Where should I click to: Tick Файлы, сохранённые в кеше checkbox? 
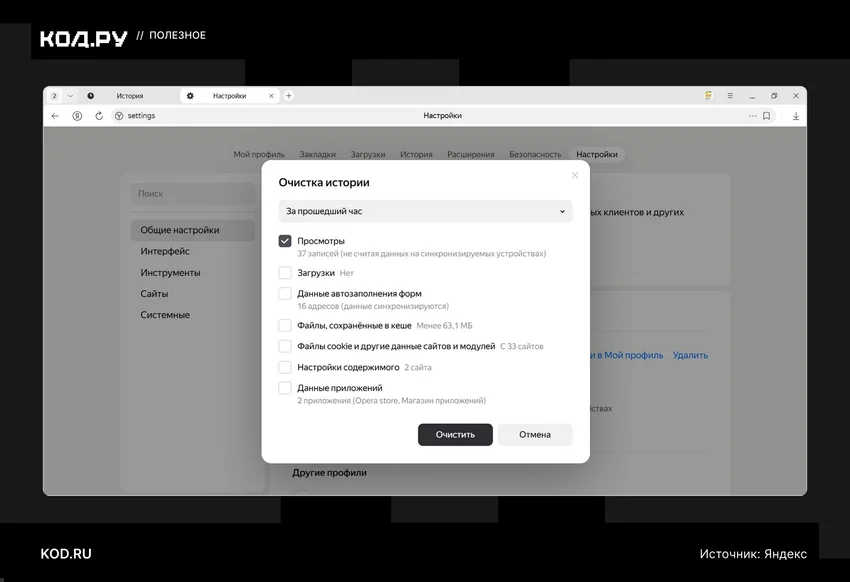pyautogui.click(x=285, y=325)
